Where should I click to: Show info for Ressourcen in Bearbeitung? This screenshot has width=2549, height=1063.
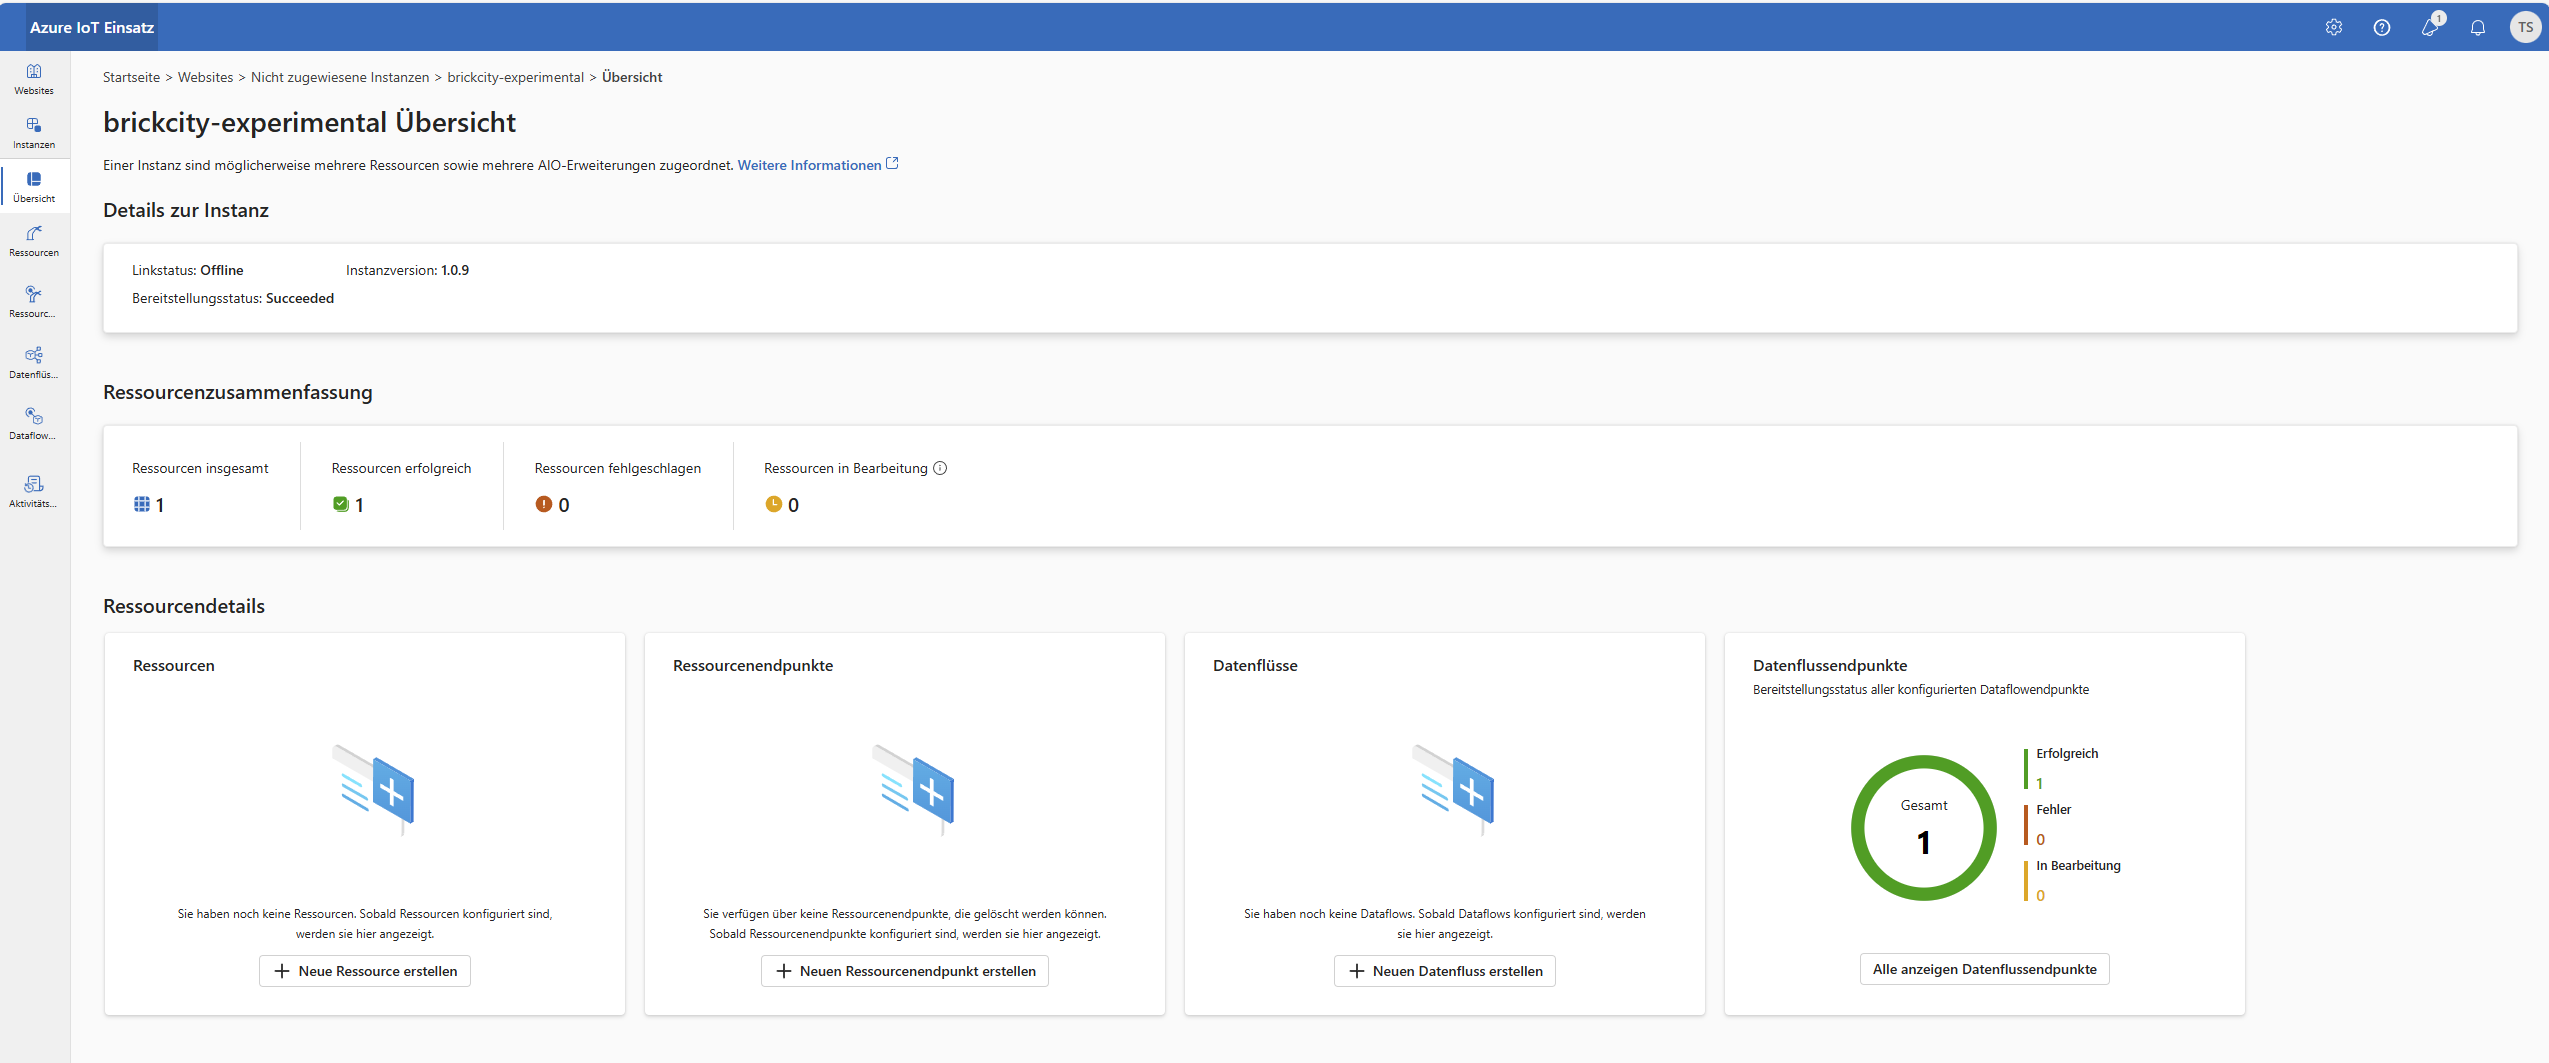click(940, 468)
